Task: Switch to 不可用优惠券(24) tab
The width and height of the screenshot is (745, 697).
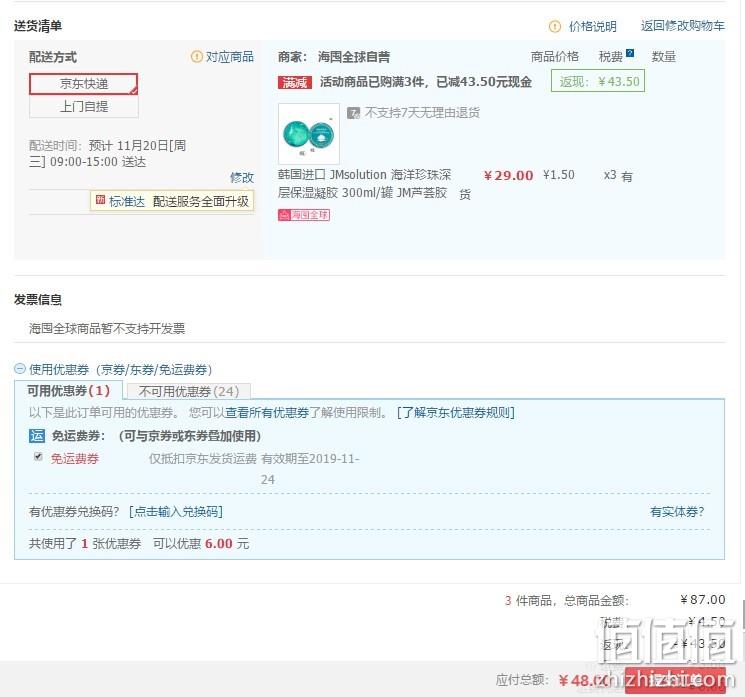Action: click(189, 391)
